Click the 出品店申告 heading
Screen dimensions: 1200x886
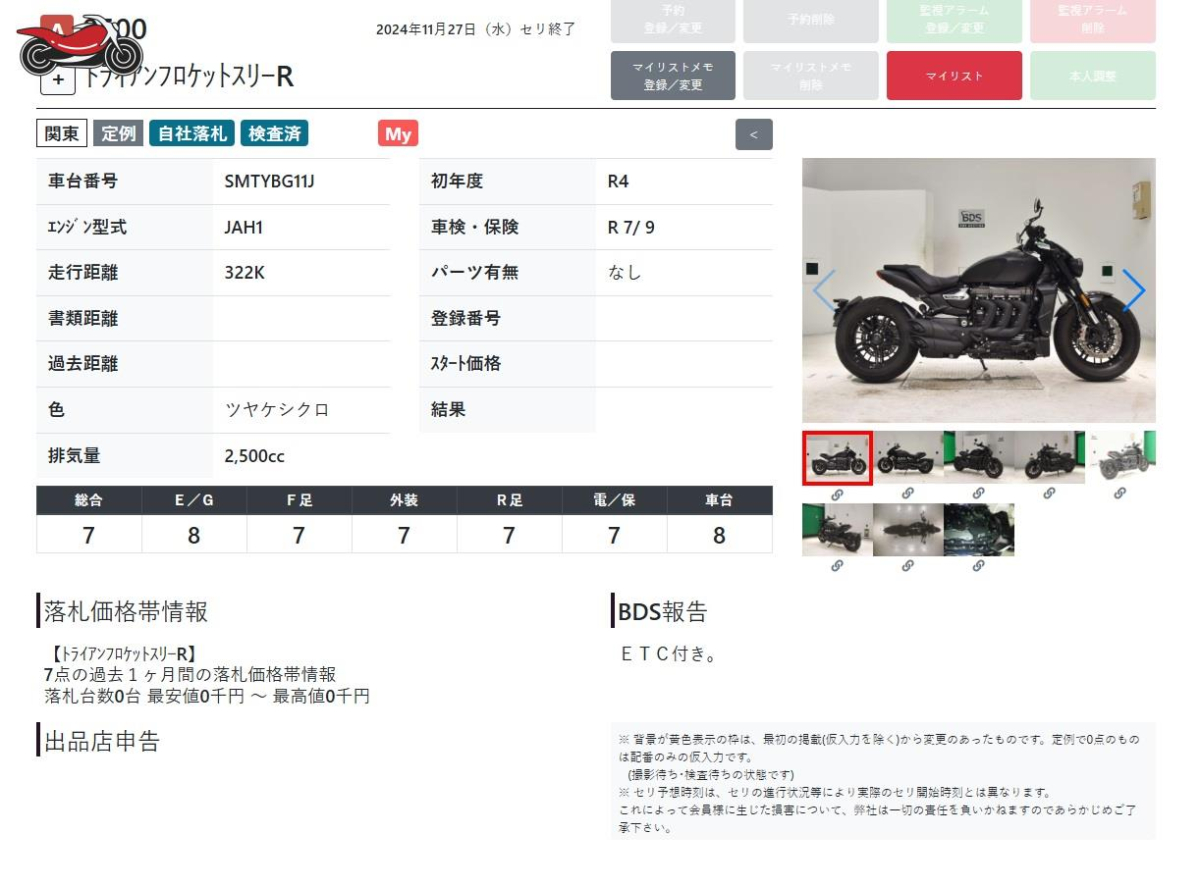point(102,741)
